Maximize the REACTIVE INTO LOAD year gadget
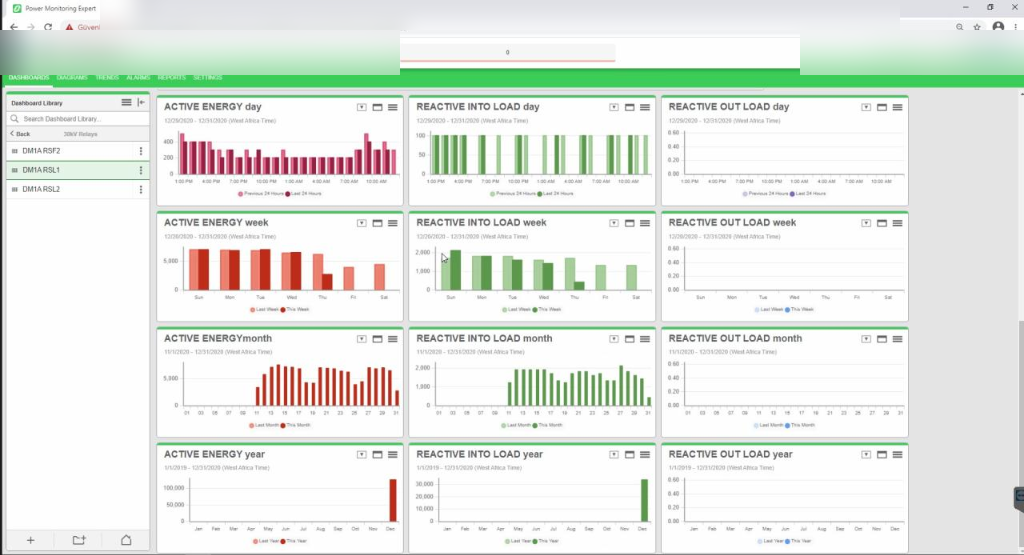Viewport: 1024px width, 555px height. pos(630,454)
